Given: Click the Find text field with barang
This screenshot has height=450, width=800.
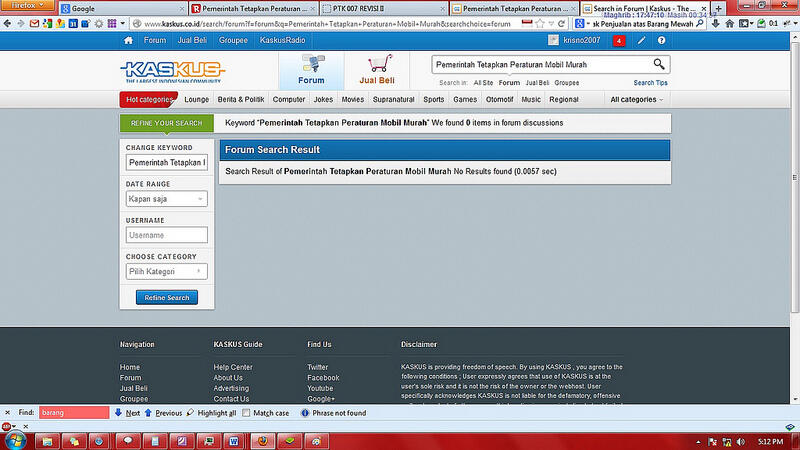Looking at the screenshot, I should [74, 413].
